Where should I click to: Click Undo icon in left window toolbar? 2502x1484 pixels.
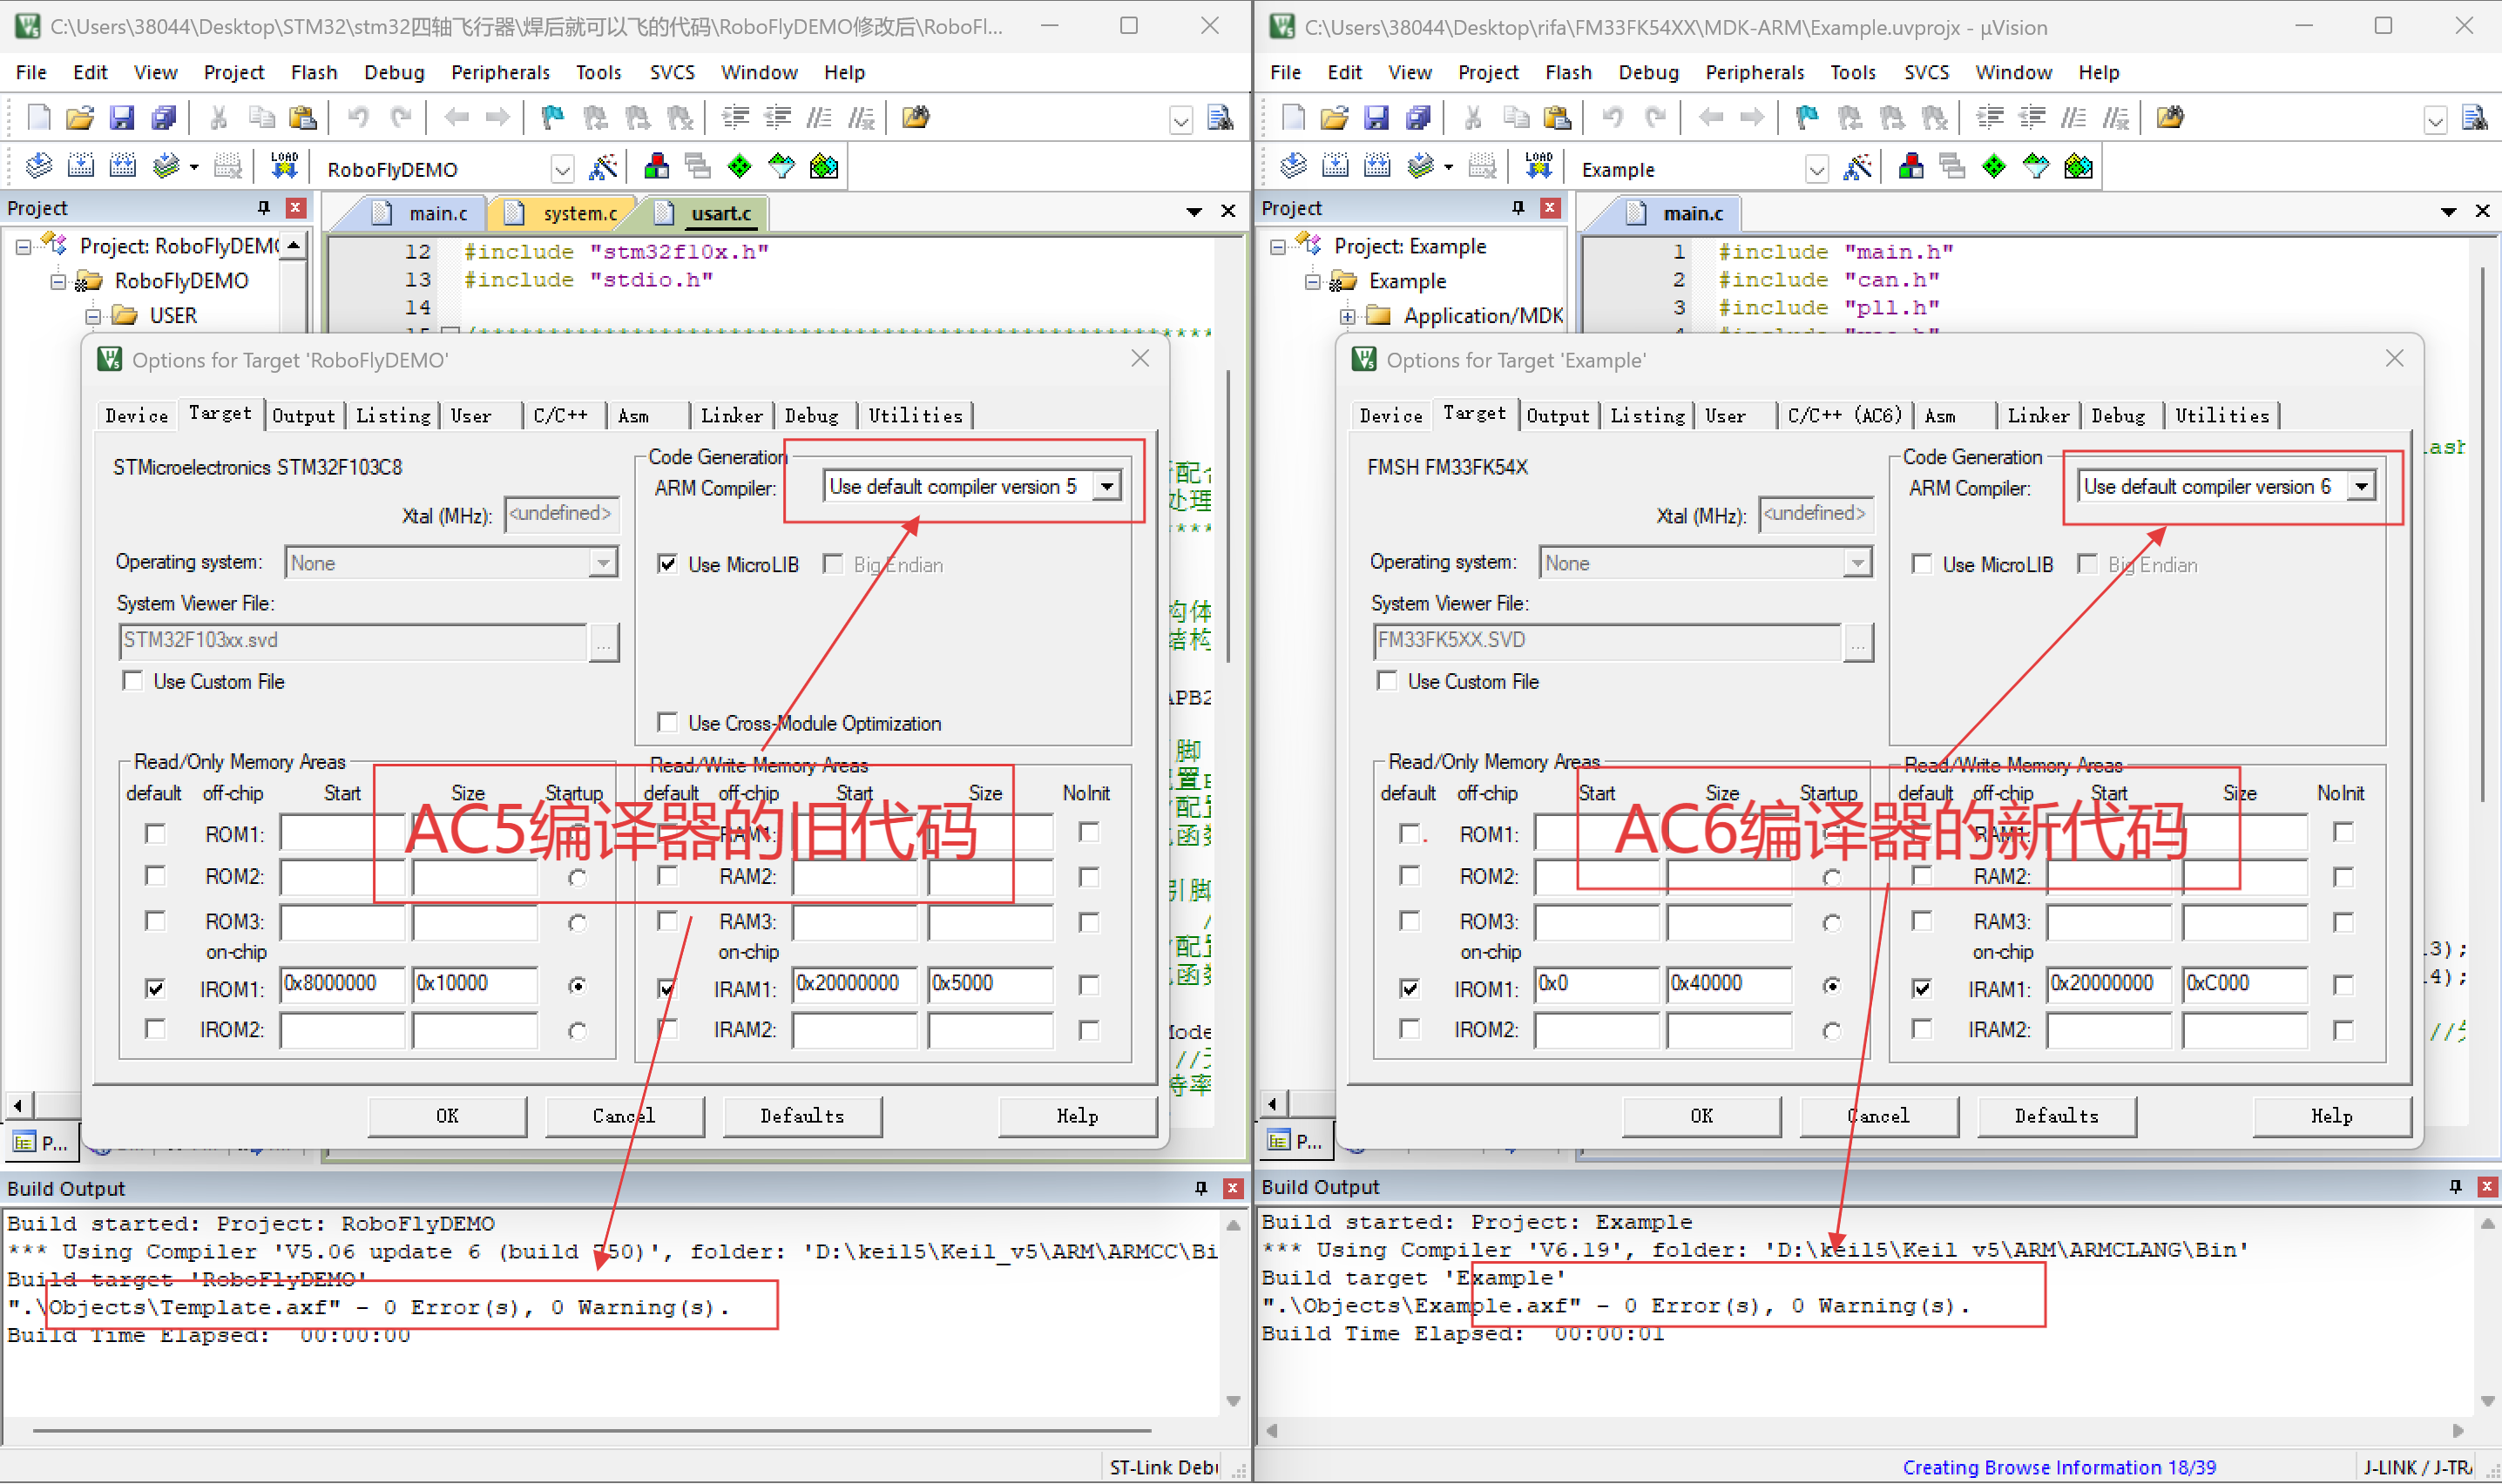tap(357, 118)
